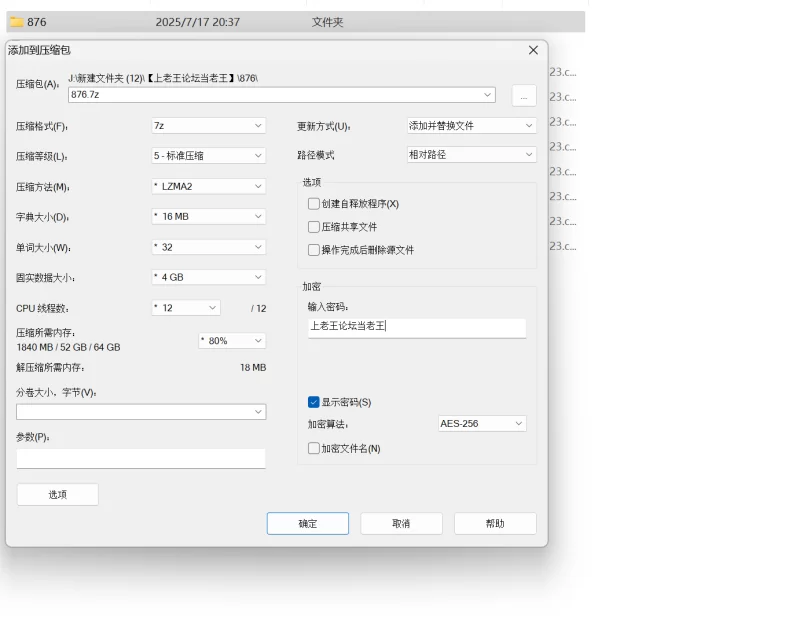Close the 添加到压缩包 dialog
The width and height of the screenshot is (800, 634).
pos(533,50)
